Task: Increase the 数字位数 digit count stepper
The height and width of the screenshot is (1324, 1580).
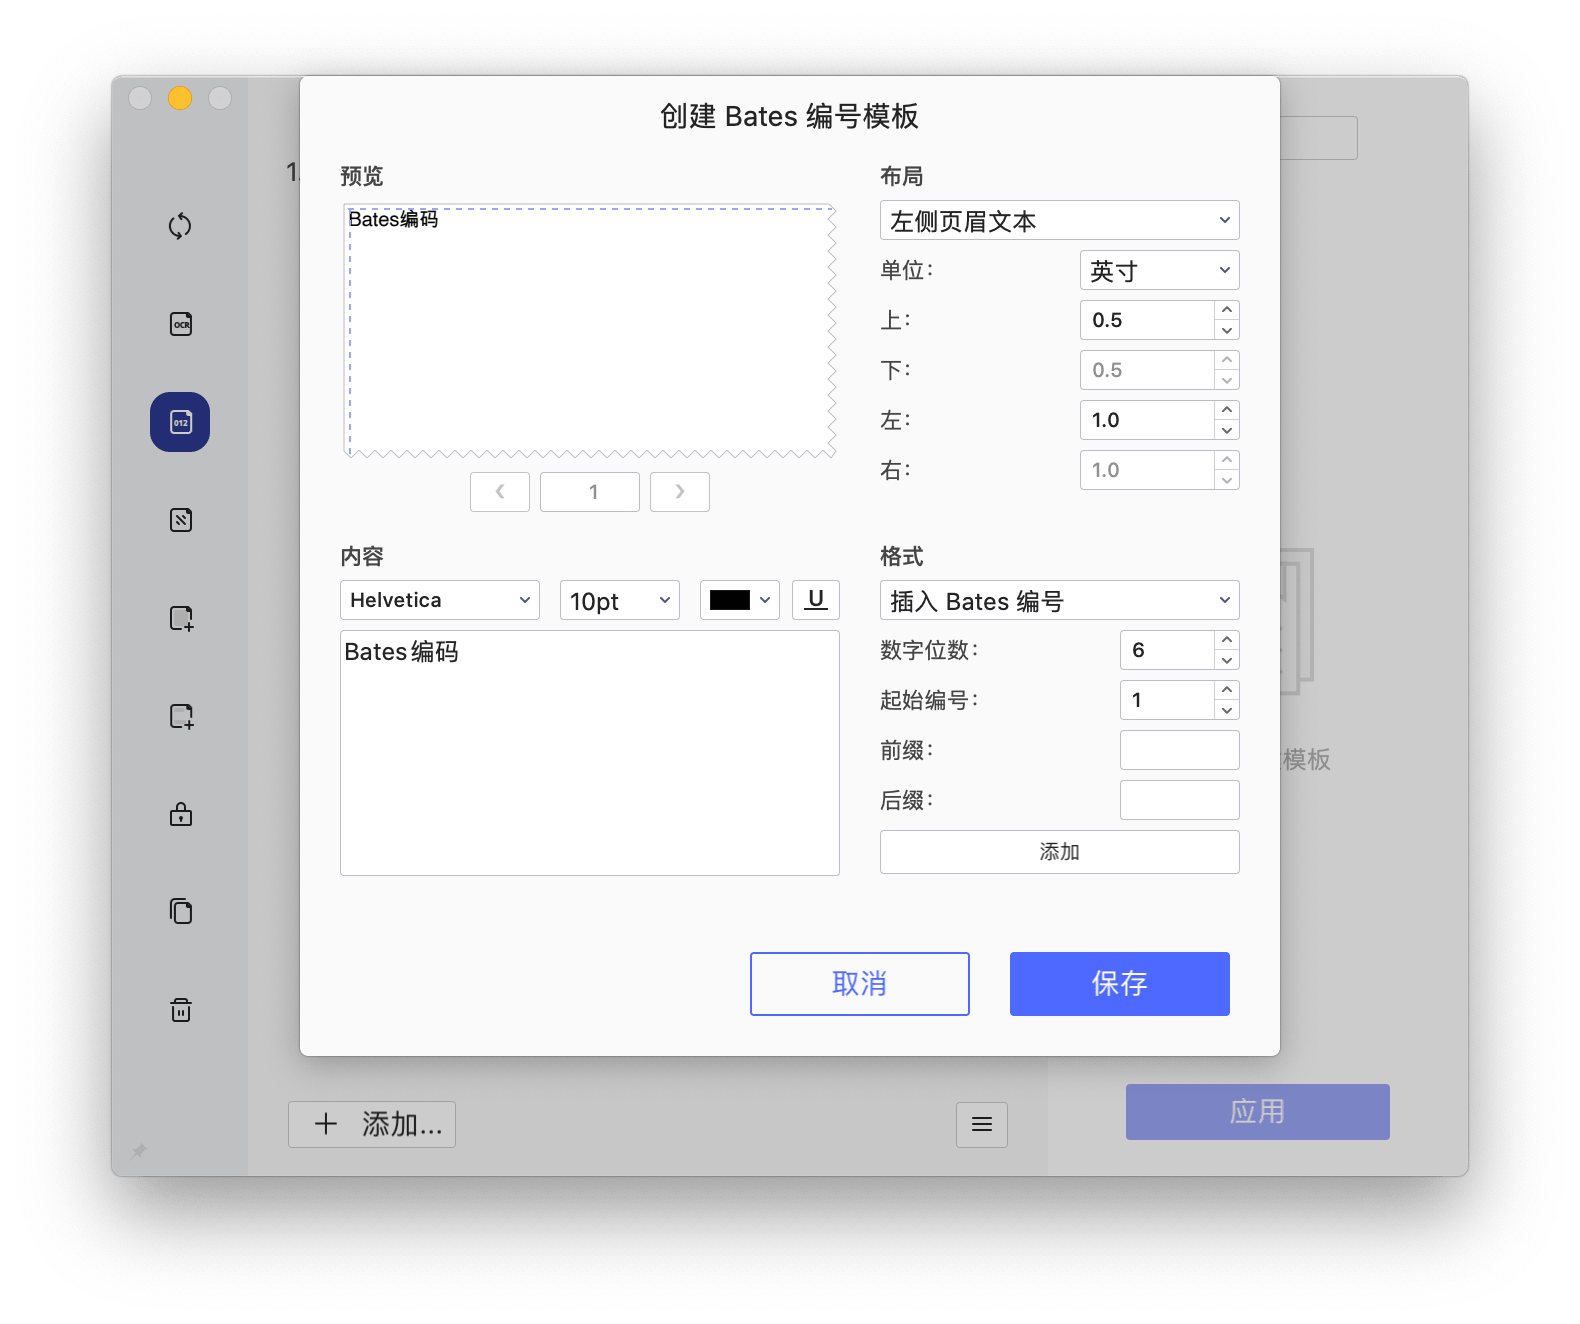Action: tap(1227, 640)
